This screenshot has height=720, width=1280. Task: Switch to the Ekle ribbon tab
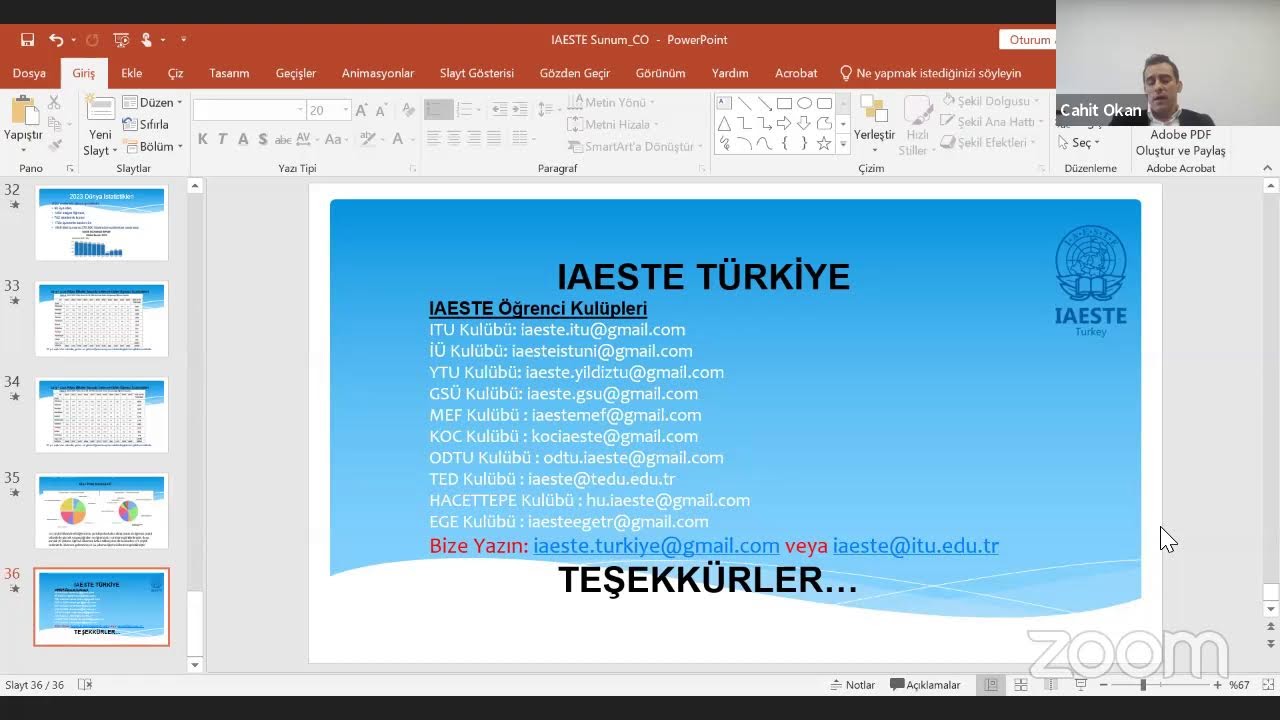[131, 73]
